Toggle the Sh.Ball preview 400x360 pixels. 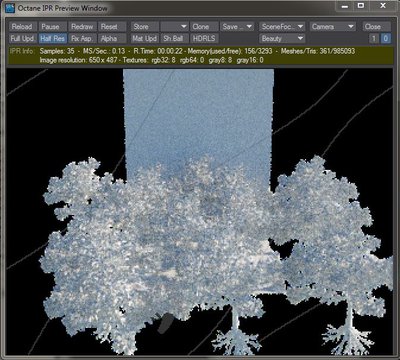click(x=174, y=38)
